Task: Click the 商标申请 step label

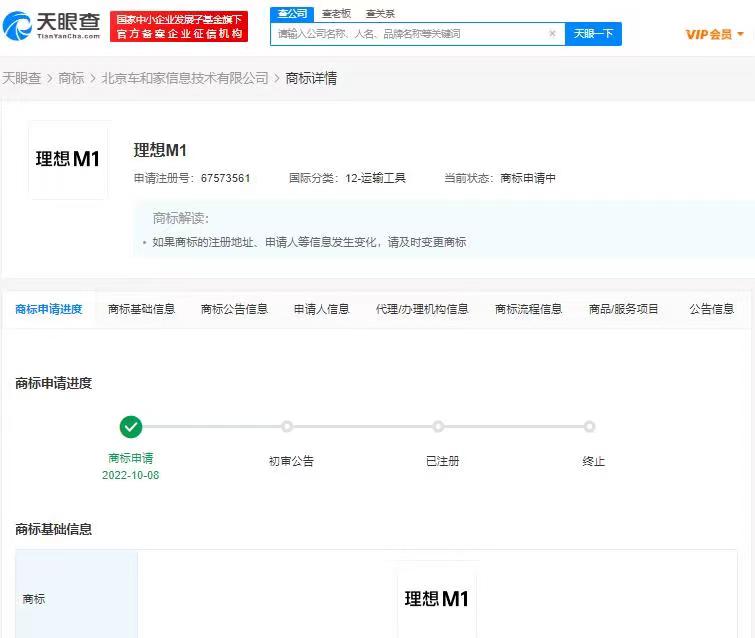Action: 130,458
